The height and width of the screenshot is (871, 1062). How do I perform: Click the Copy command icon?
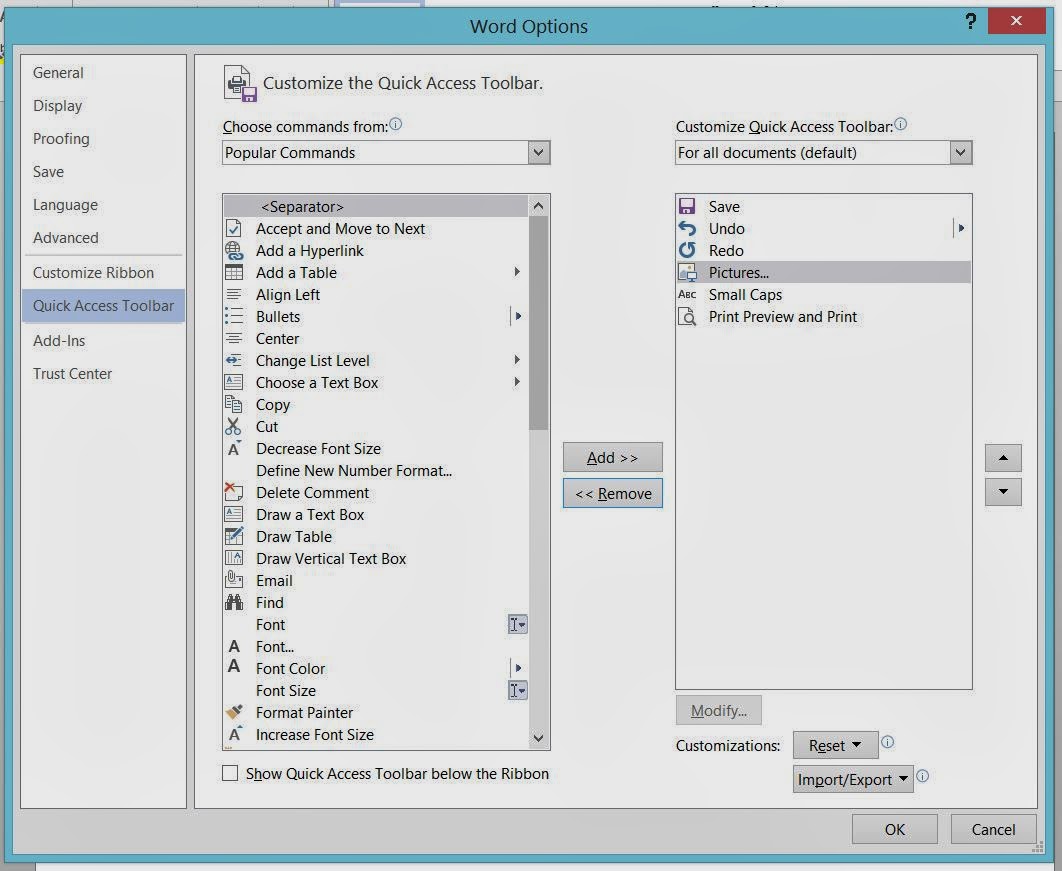tap(234, 404)
